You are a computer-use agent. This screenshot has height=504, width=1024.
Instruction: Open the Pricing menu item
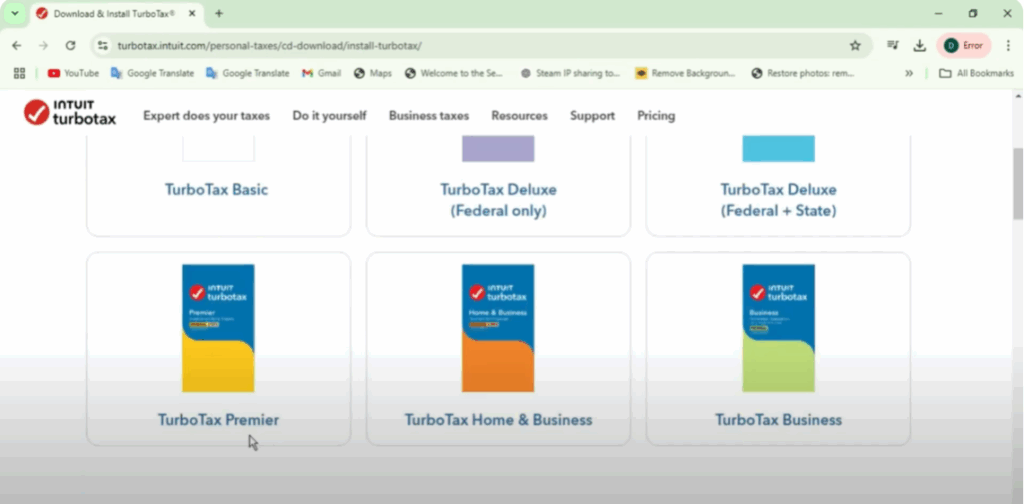[x=656, y=116]
